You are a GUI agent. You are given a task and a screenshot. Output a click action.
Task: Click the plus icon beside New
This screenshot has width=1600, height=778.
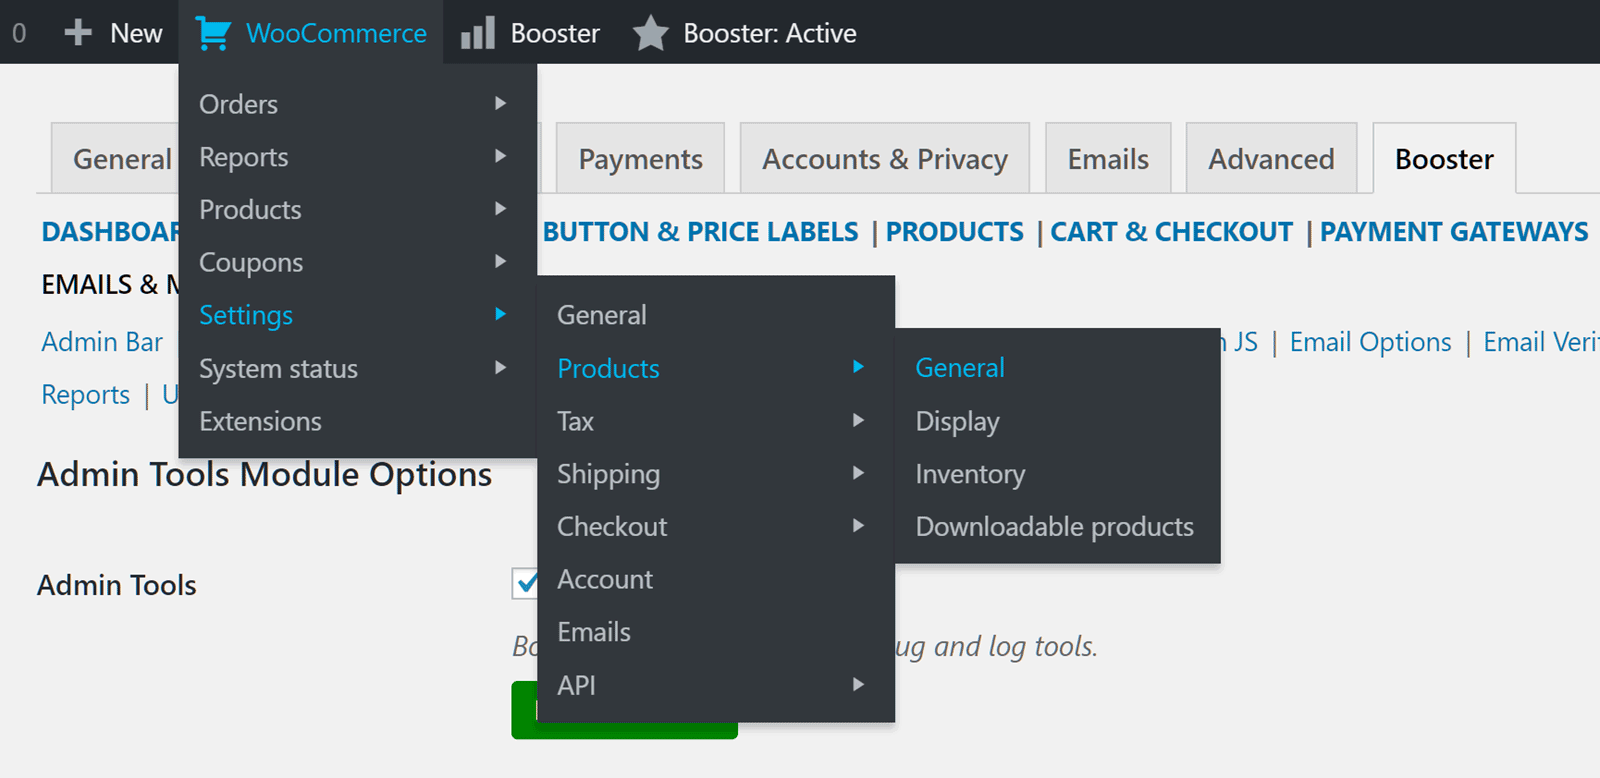(78, 33)
